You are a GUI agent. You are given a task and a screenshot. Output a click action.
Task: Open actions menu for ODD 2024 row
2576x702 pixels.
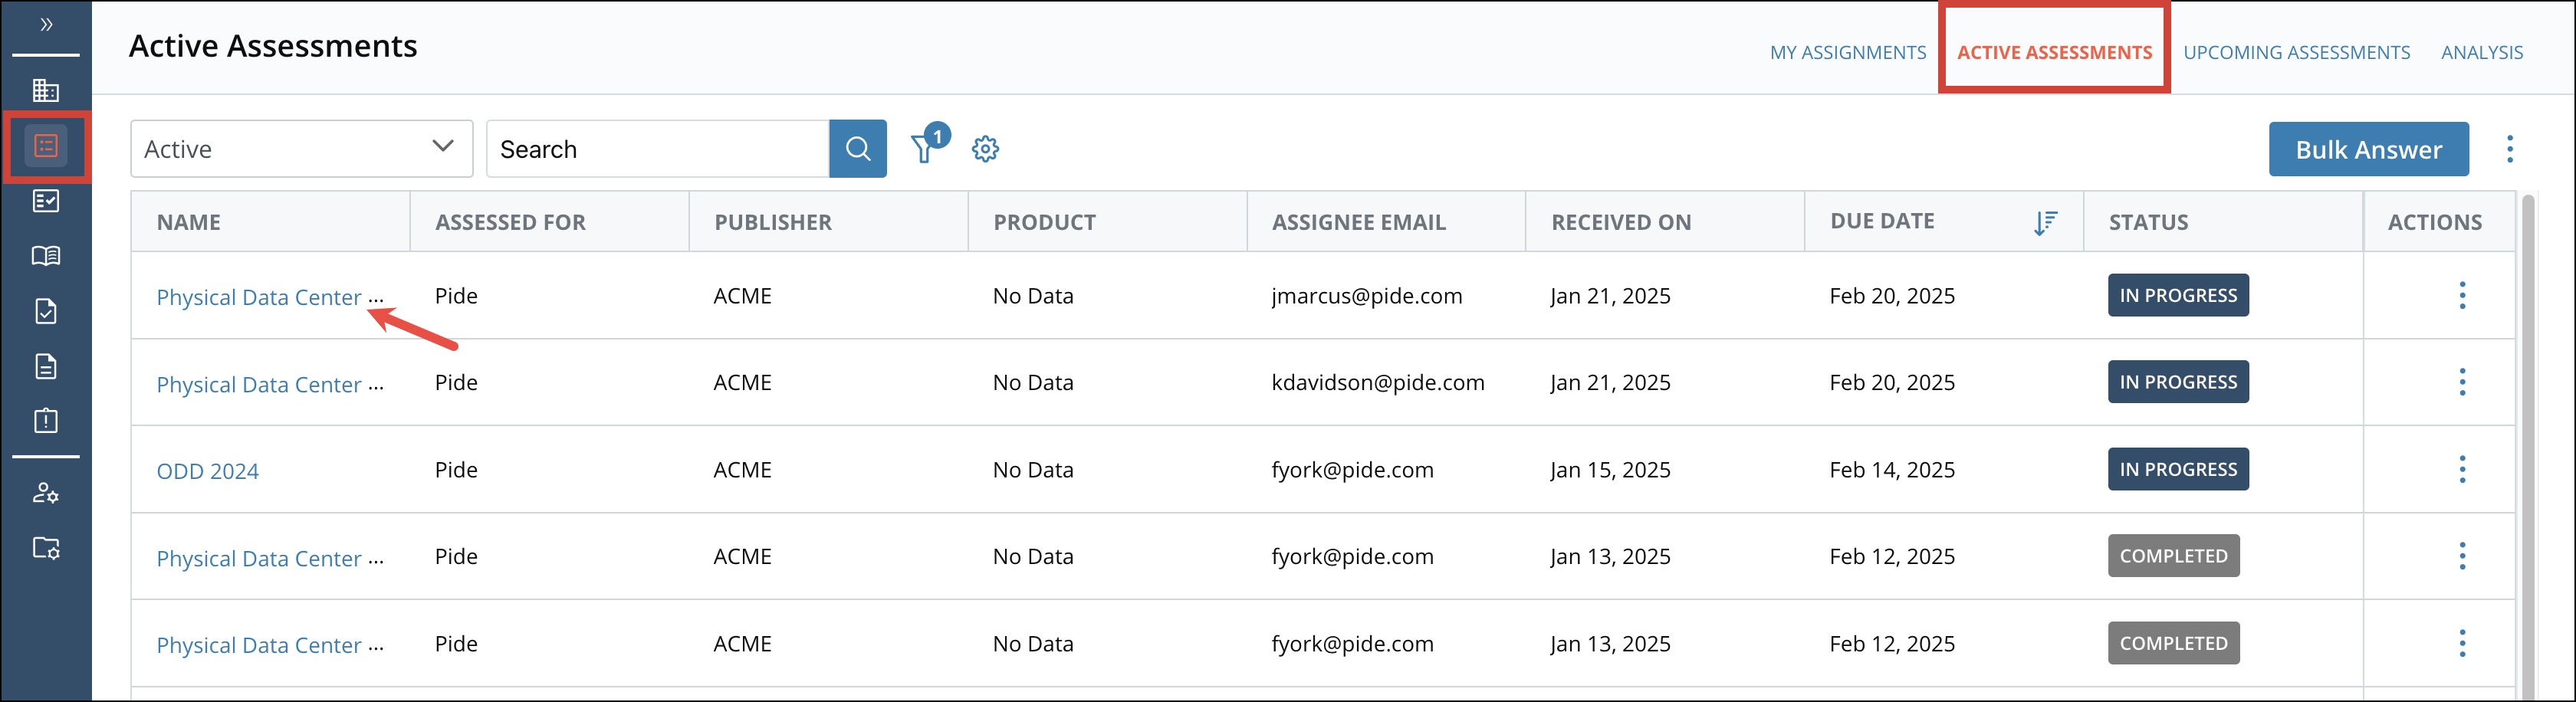[2462, 470]
